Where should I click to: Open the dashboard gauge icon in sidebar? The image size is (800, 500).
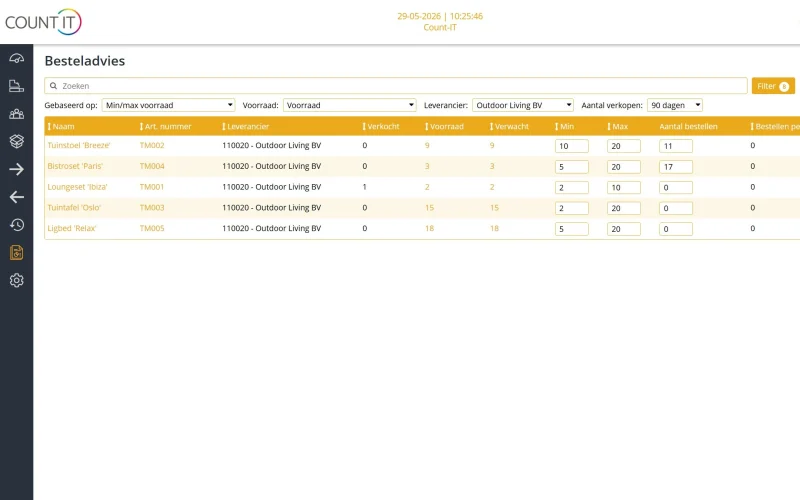[16, 59]
